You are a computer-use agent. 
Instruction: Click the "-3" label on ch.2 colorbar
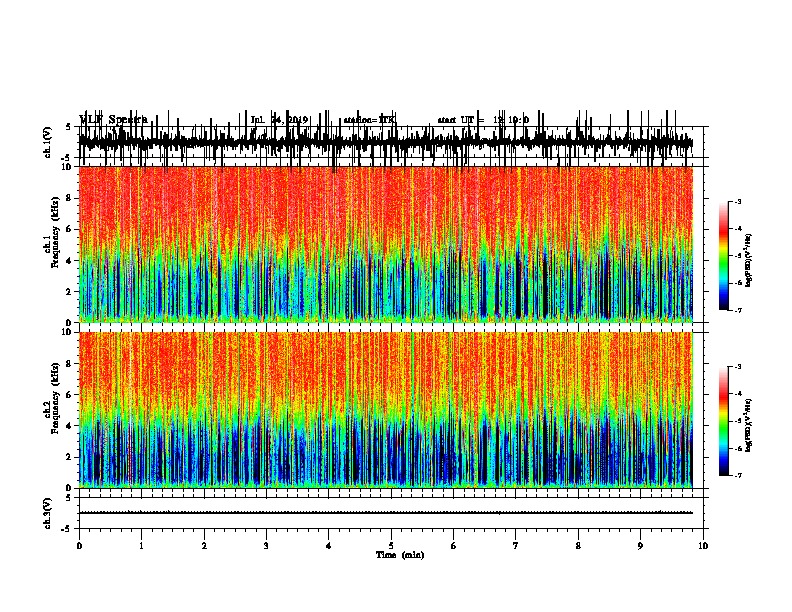point(737,367)
